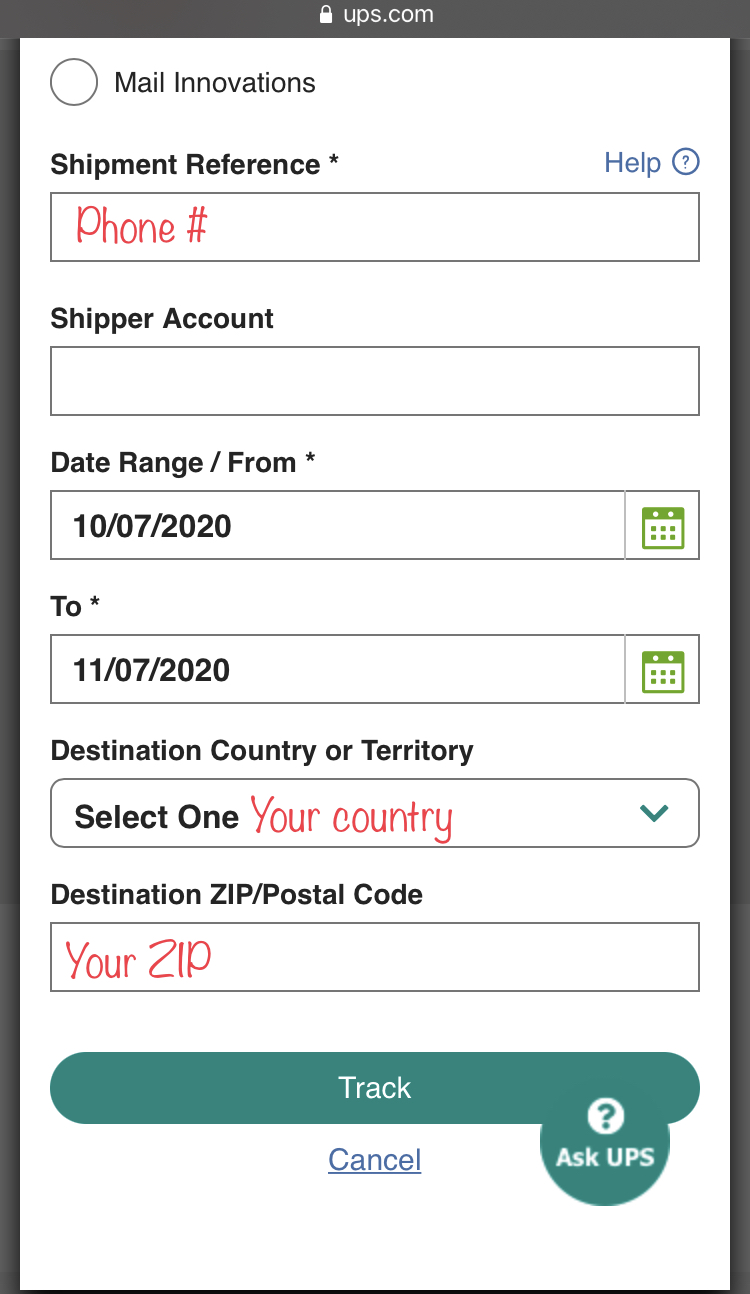Select the From date field showing 10/07/2020

coord(337,526)
